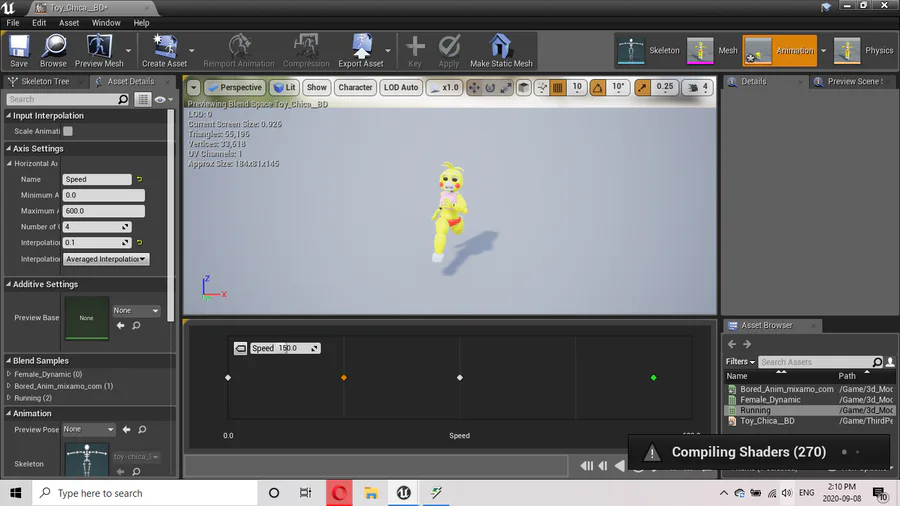Collapse the Input Interpolation section

tap(9, 116)
